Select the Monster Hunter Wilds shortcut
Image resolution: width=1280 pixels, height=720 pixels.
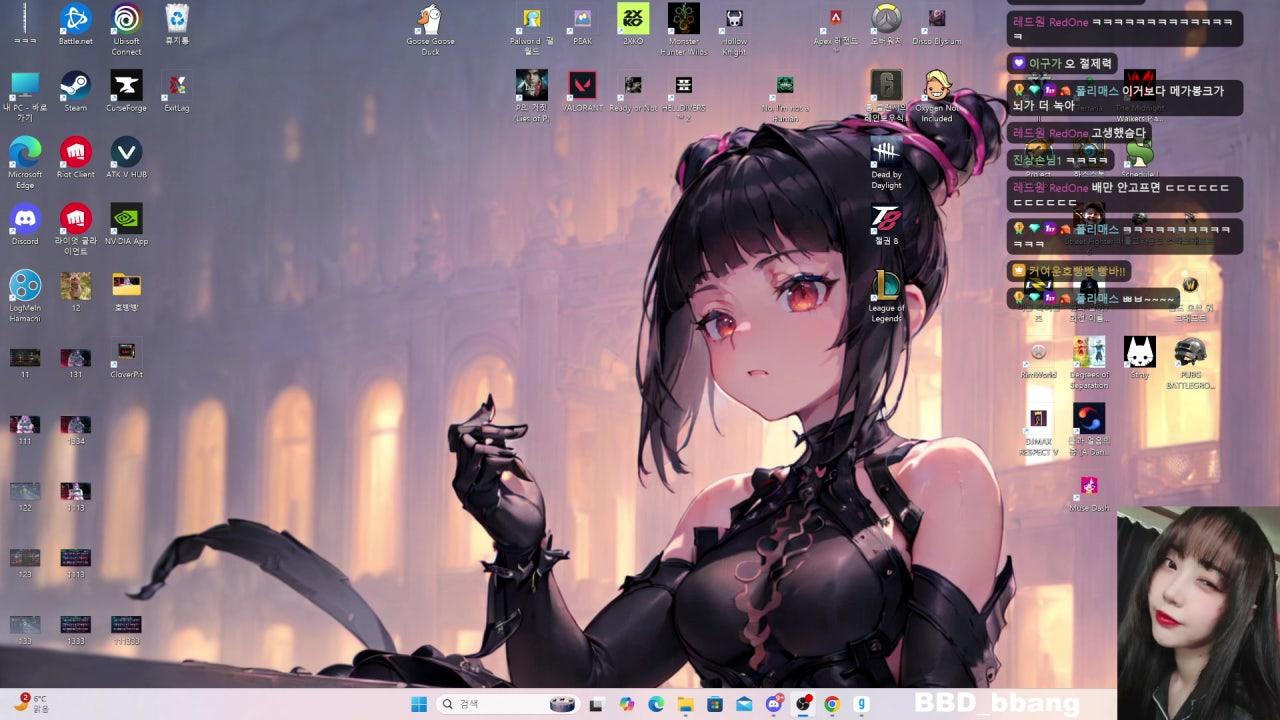tap(684, 28)
